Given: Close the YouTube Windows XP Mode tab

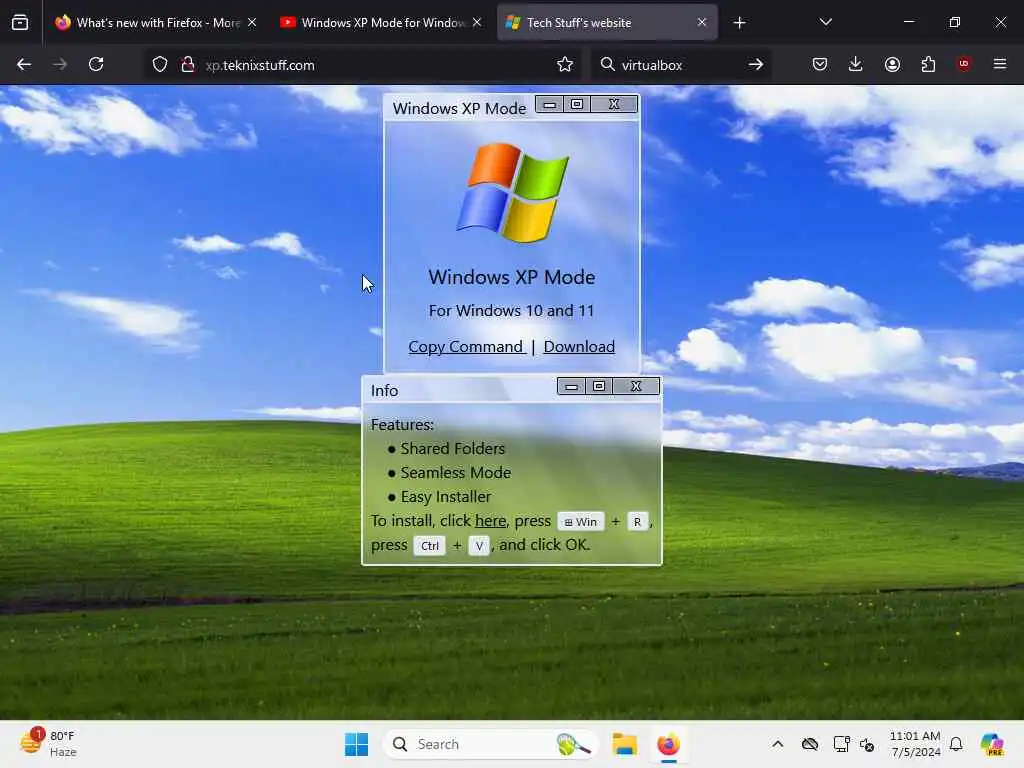Looking at the screenshot, I should coord(477,22).
